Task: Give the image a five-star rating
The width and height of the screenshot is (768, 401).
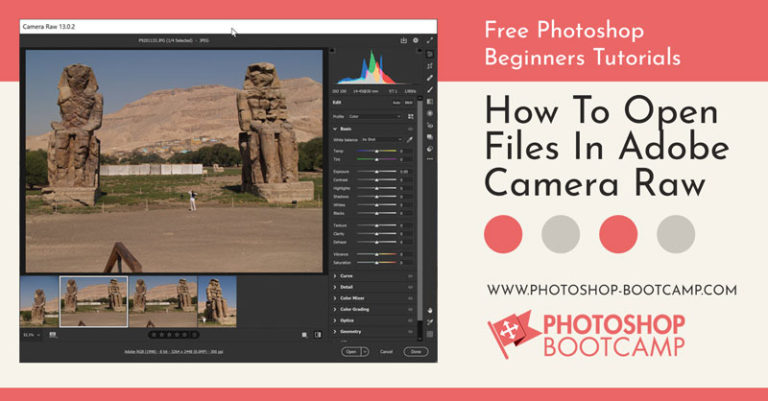Action: click(x=185, y=335)
